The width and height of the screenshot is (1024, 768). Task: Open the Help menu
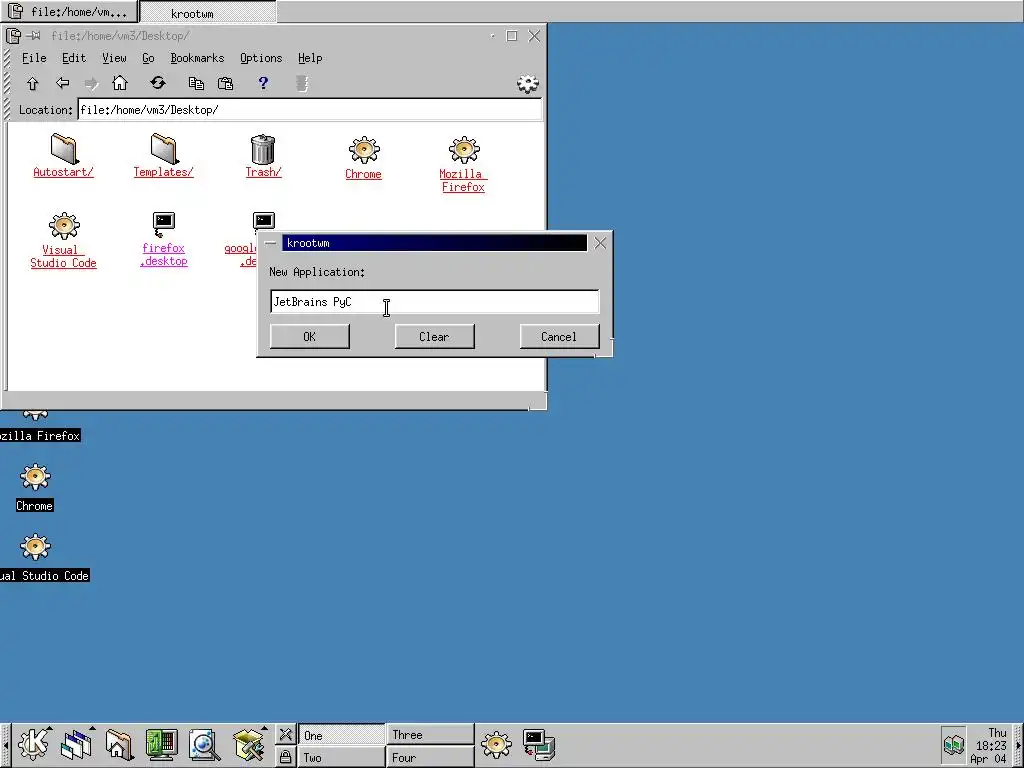pos(310,58)
